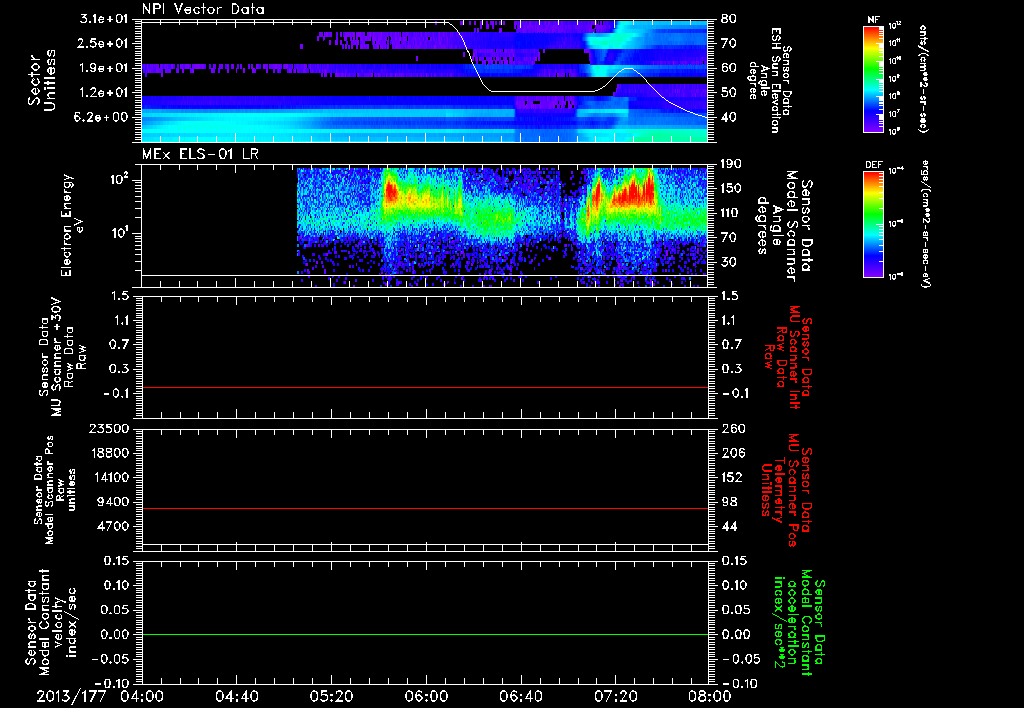This screenshot has height=708, width=1024.
Task: Click the 'MU Scanner +30V Raw Data' label
Action: (x=62, y=357)
